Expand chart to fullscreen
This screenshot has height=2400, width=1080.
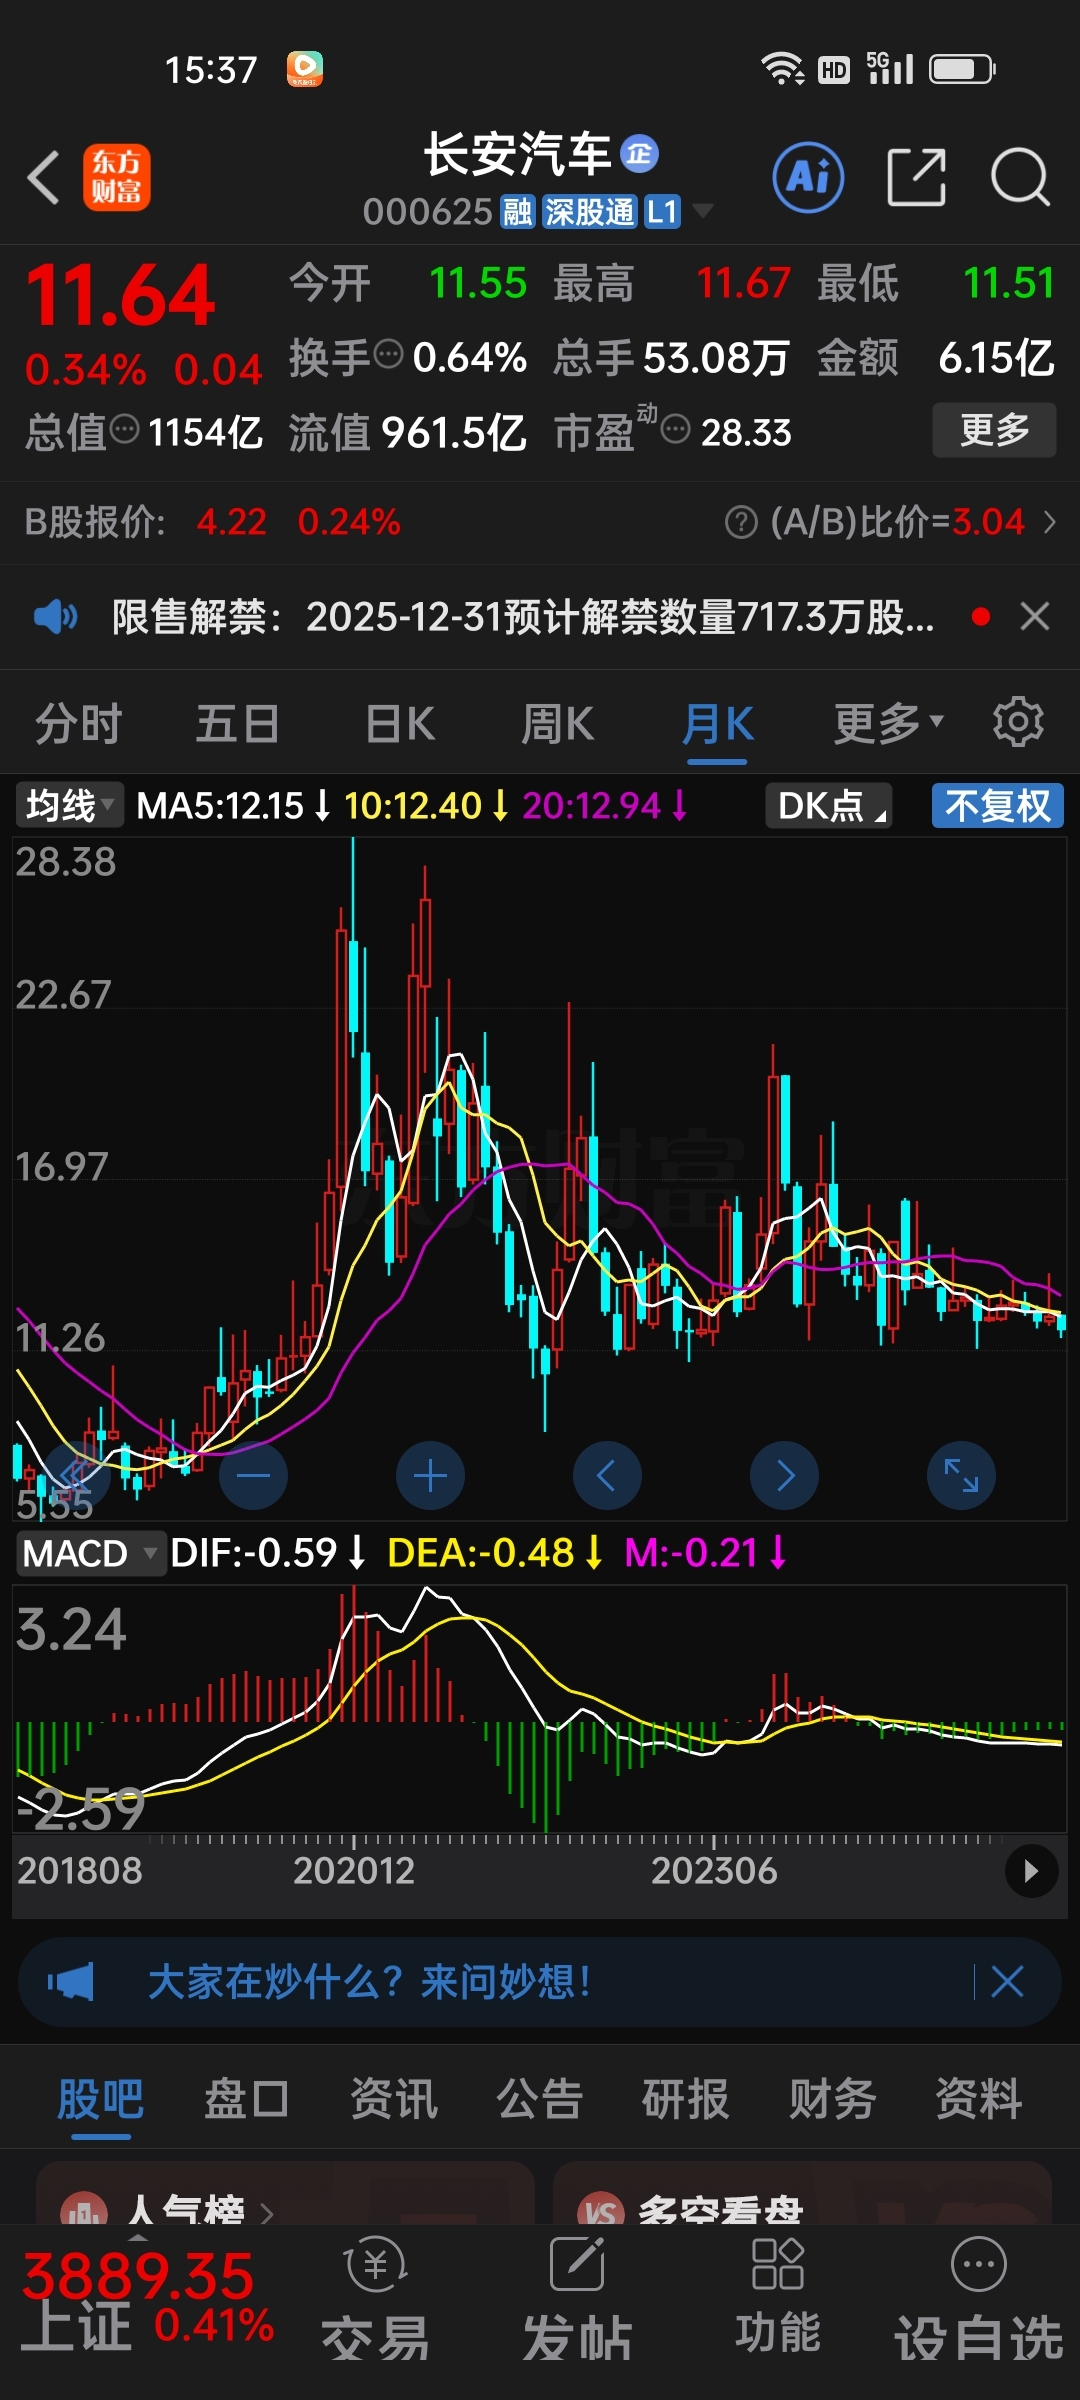tap(961, 1475)
